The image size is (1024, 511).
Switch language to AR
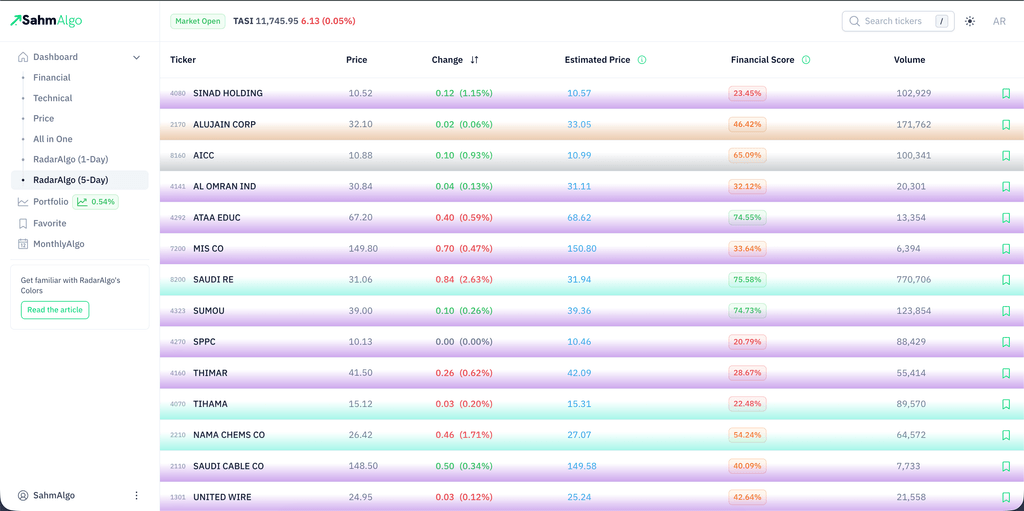999,21
